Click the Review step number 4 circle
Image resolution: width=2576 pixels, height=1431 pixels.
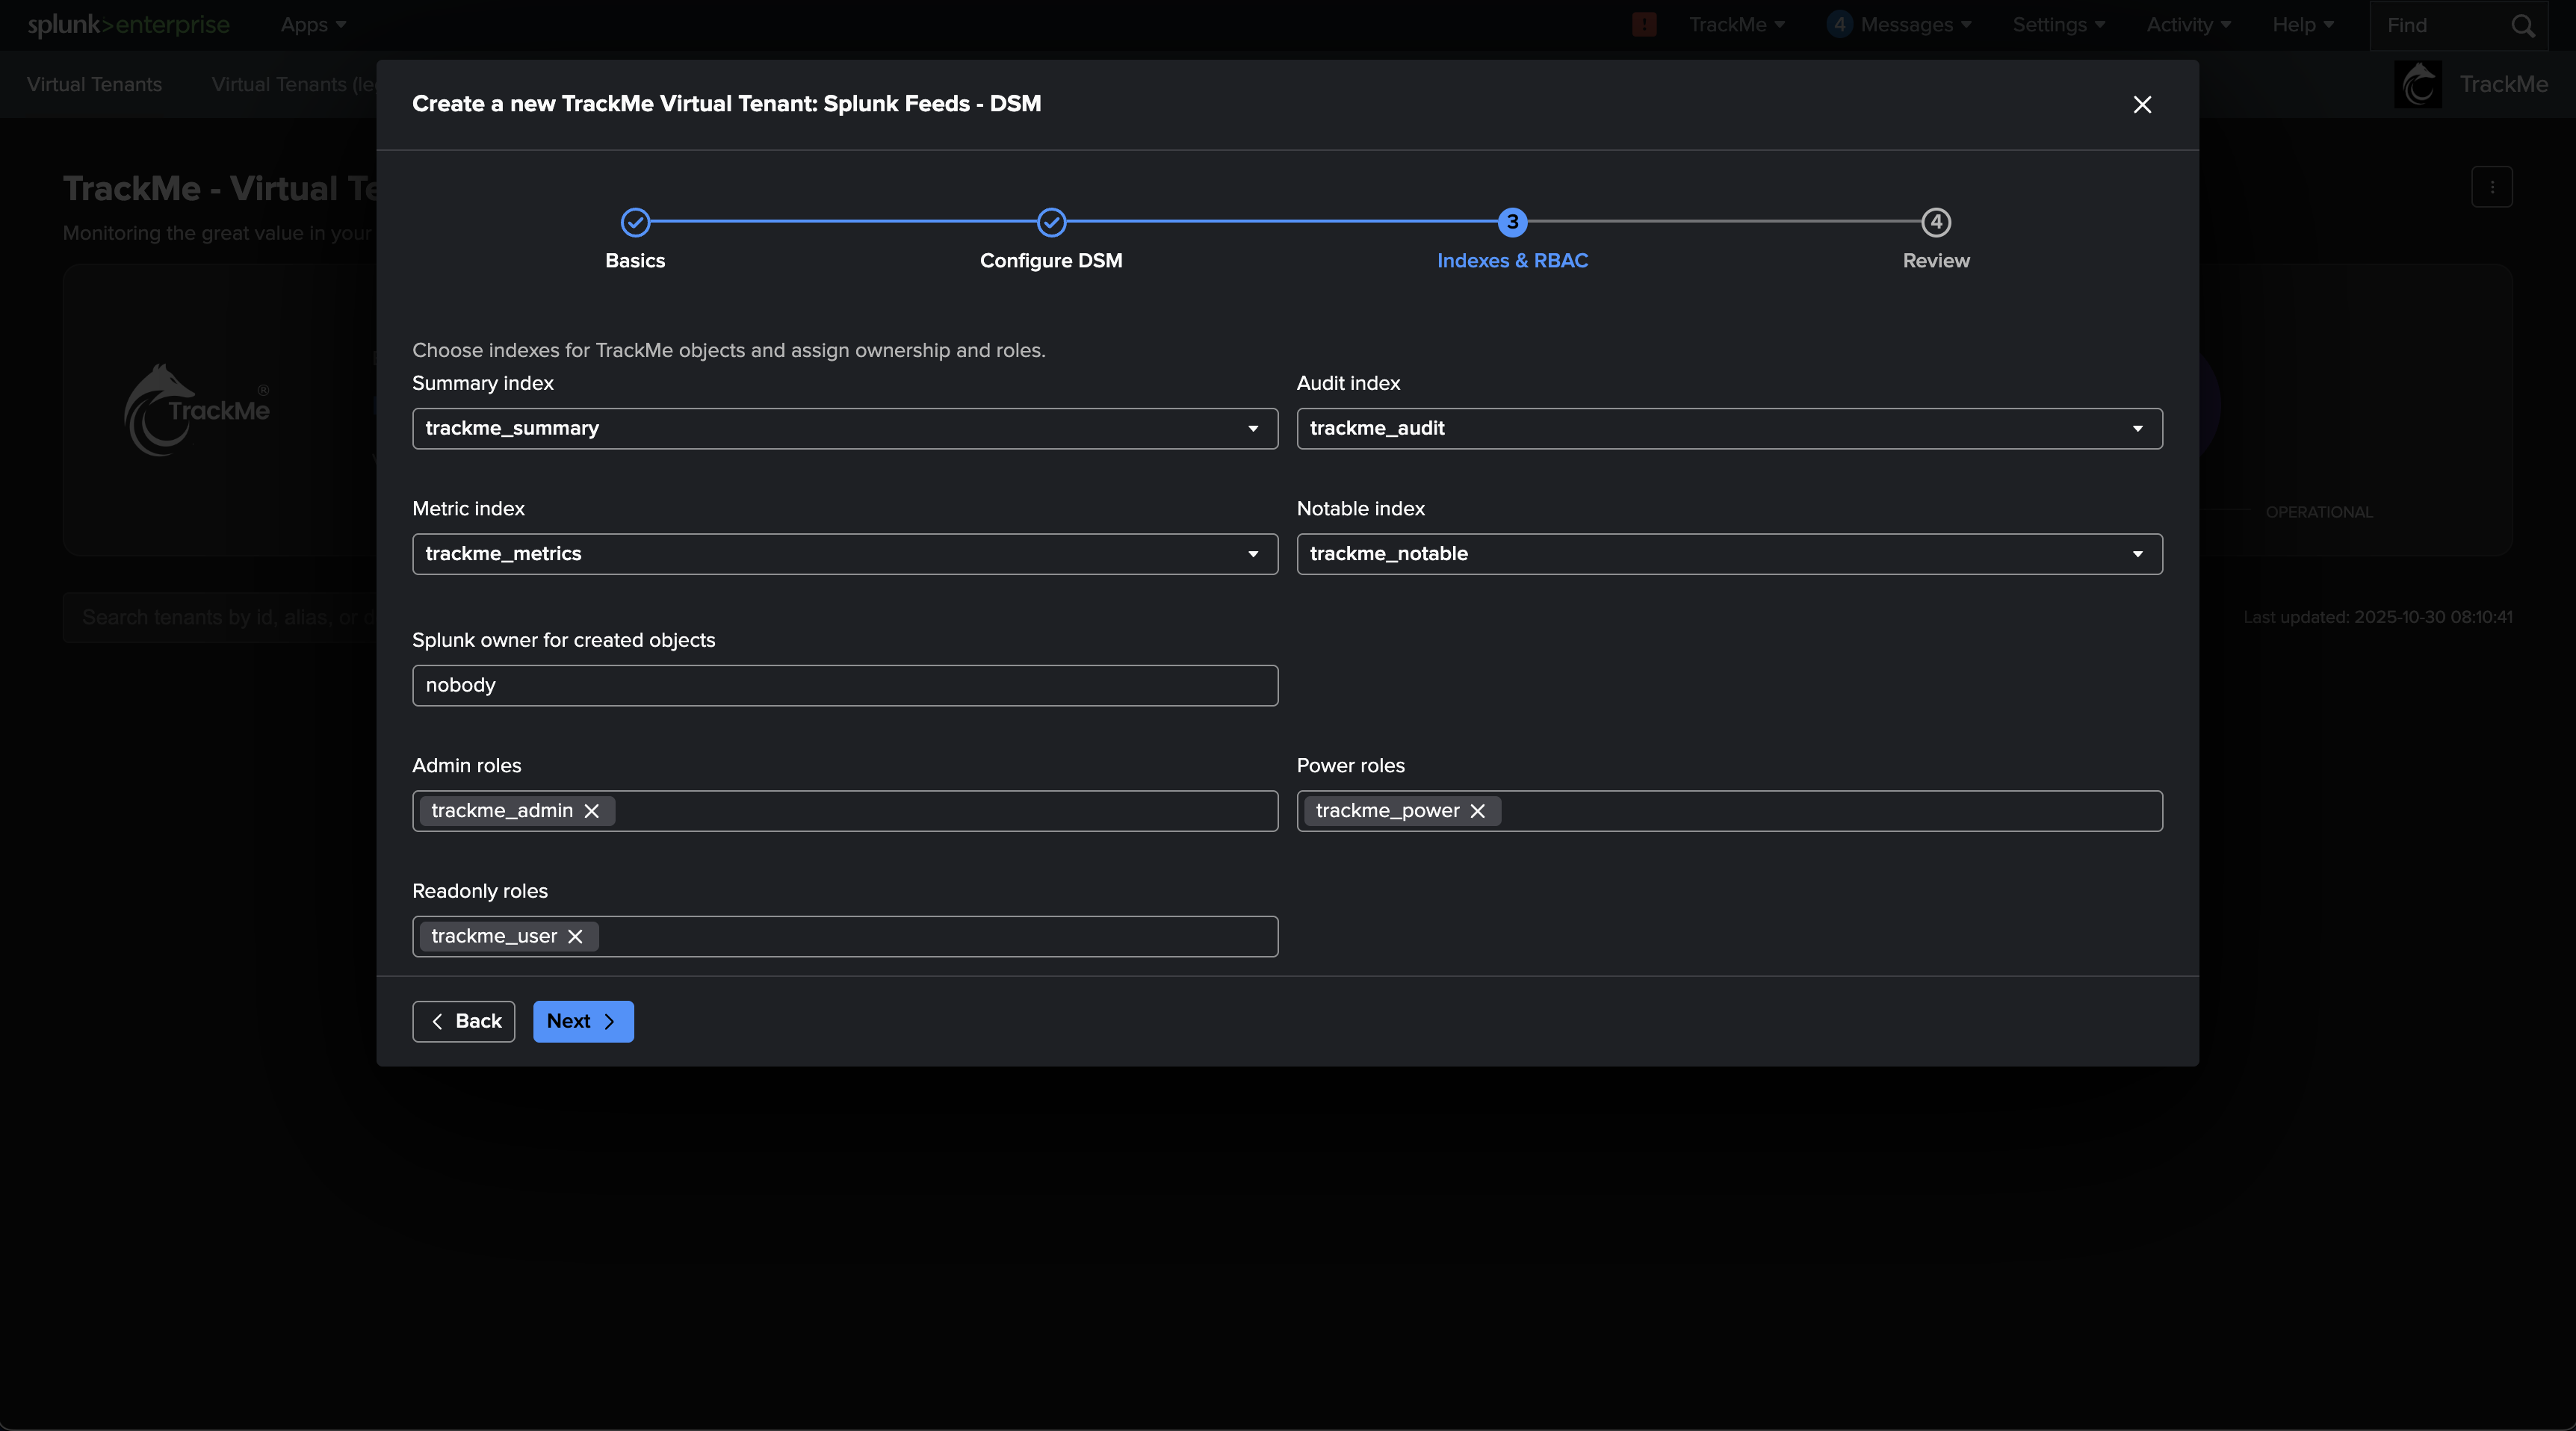point(1936,222)
